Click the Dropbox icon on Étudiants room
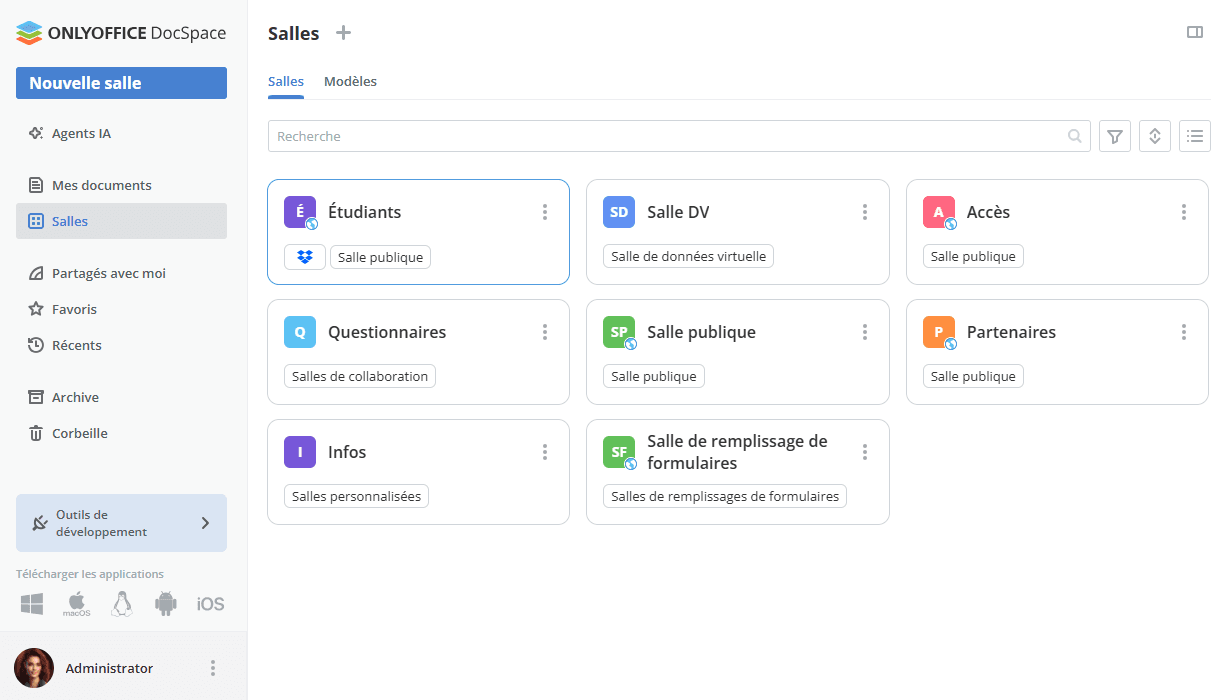This screenshot has height=700, width=1229. pos(305,257)
